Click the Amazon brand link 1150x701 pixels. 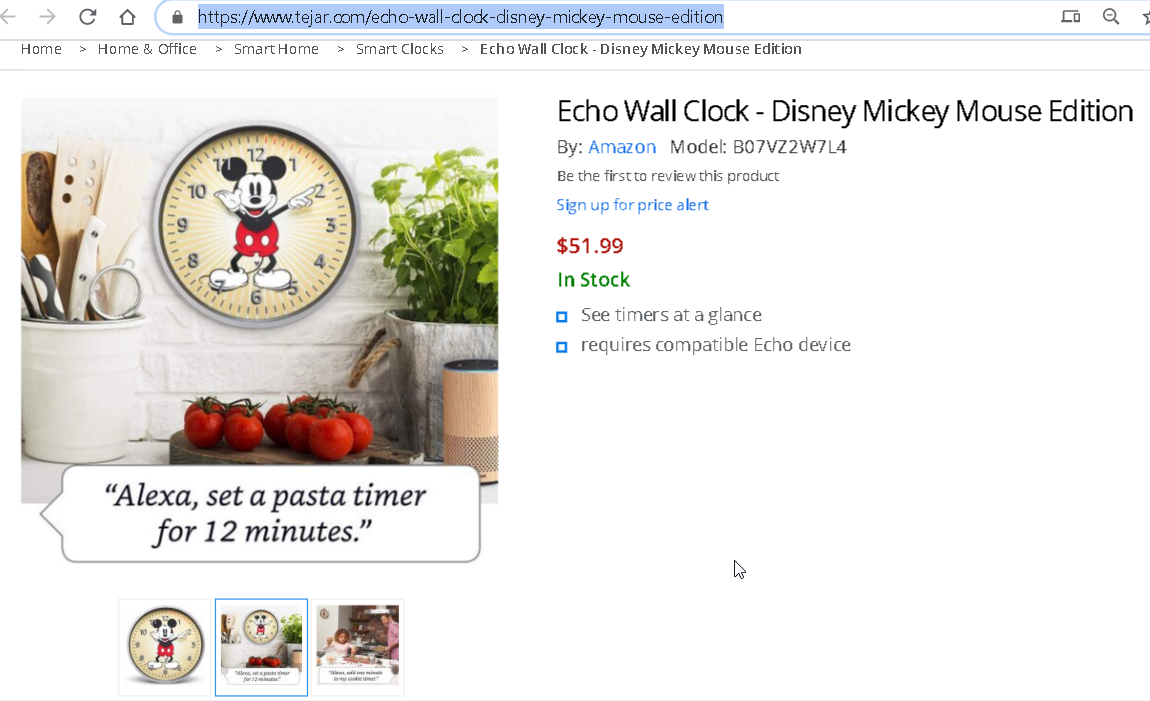coord(622,147)
